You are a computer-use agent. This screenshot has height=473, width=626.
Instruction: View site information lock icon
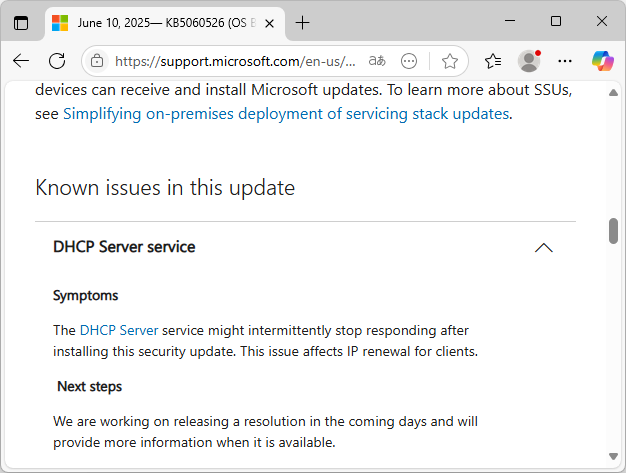pos(97,61)
